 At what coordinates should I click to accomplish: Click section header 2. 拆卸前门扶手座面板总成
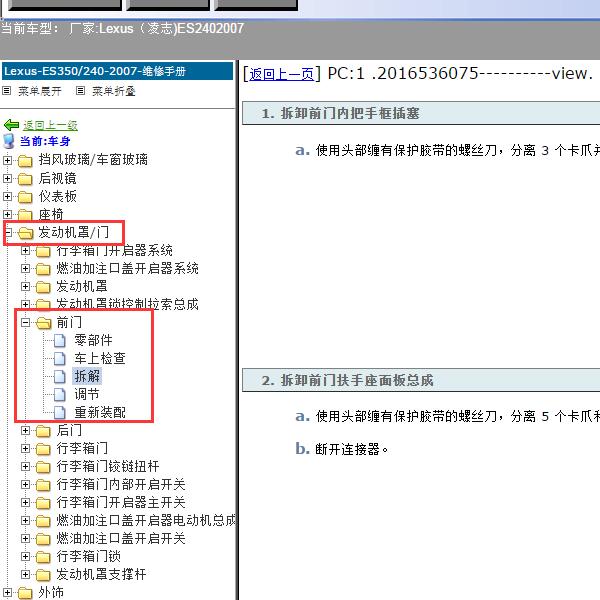point(421,380)
